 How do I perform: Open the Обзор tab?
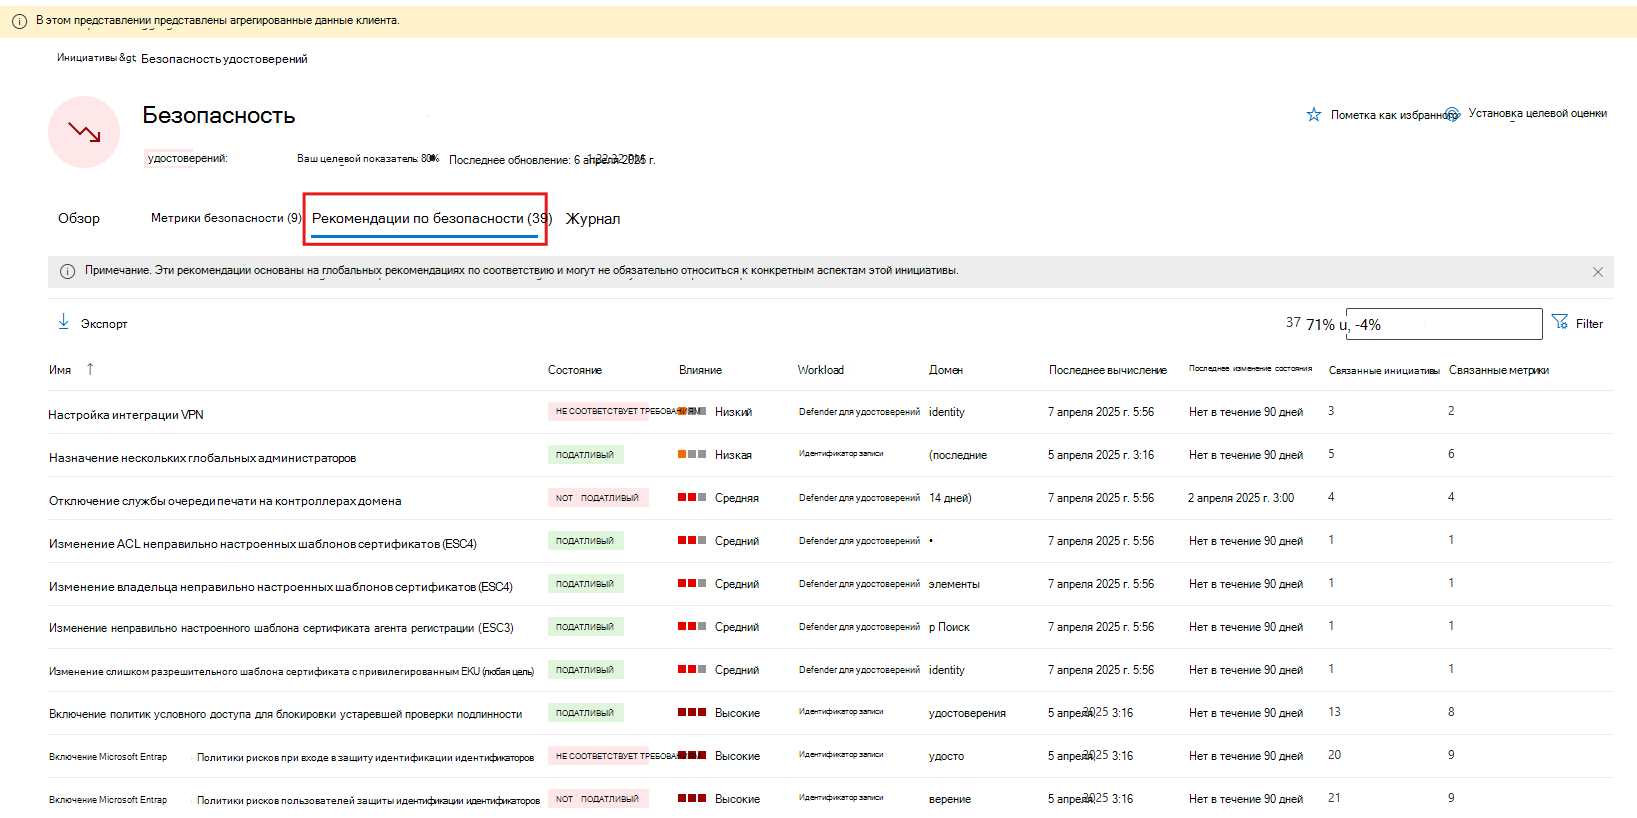pyautogui.click(x=79, y=218)
